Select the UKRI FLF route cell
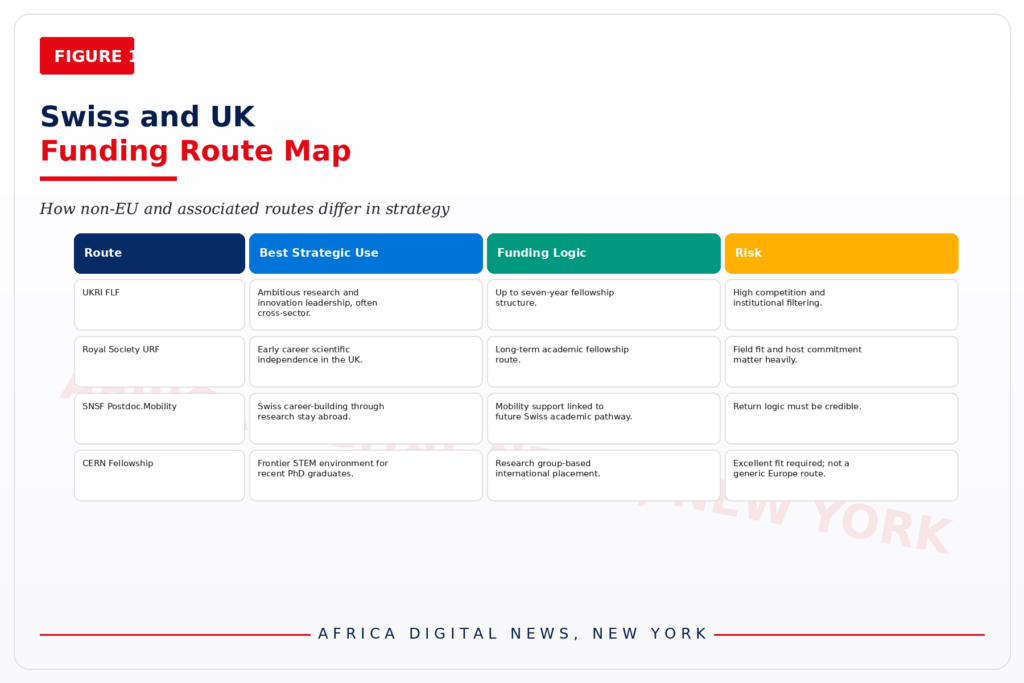This screenshot has width=1024, height=683. point(159,305)
